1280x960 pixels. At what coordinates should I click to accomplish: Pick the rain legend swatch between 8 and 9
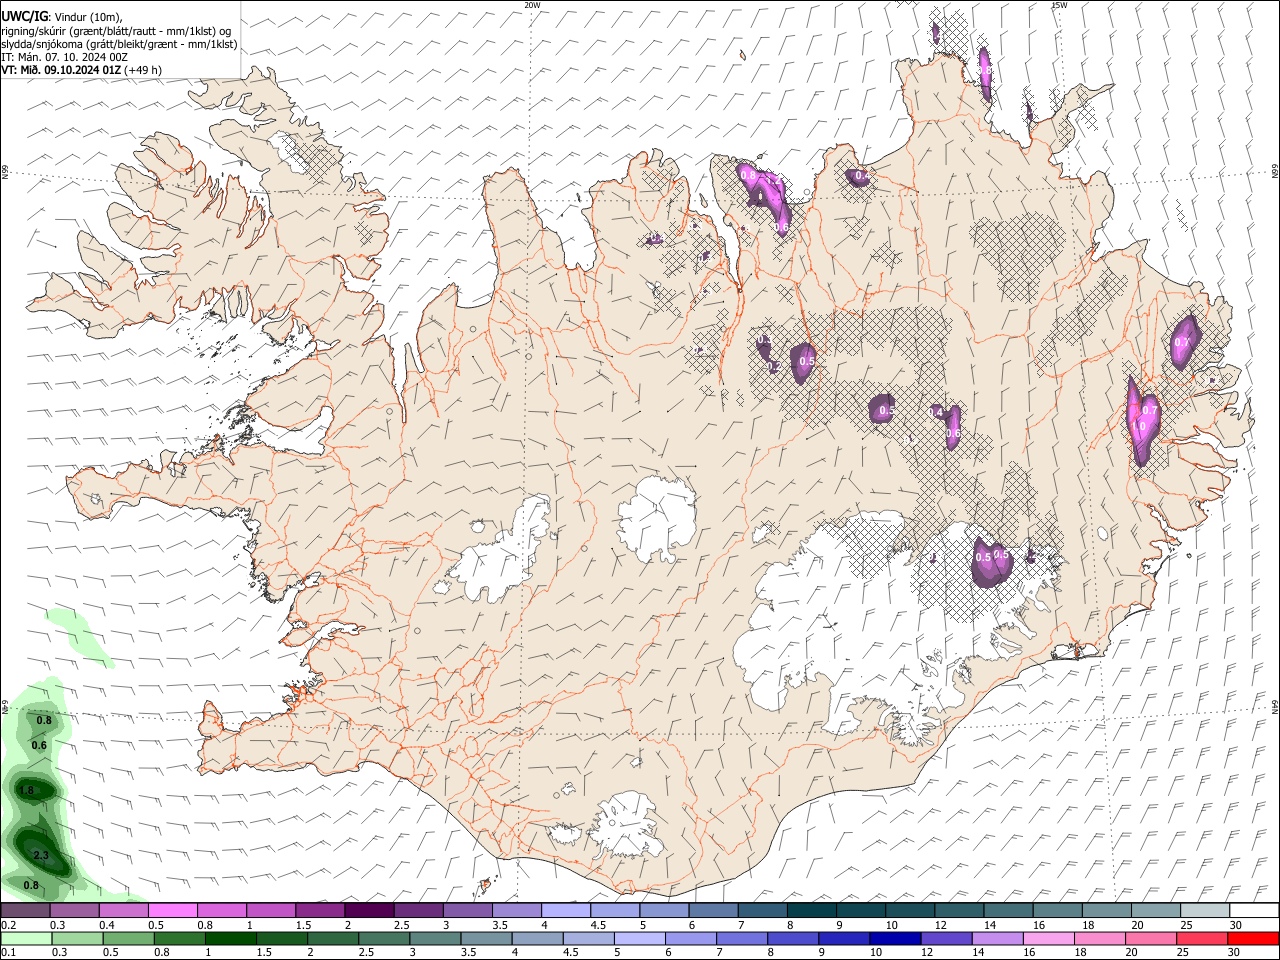coord(792,938)
